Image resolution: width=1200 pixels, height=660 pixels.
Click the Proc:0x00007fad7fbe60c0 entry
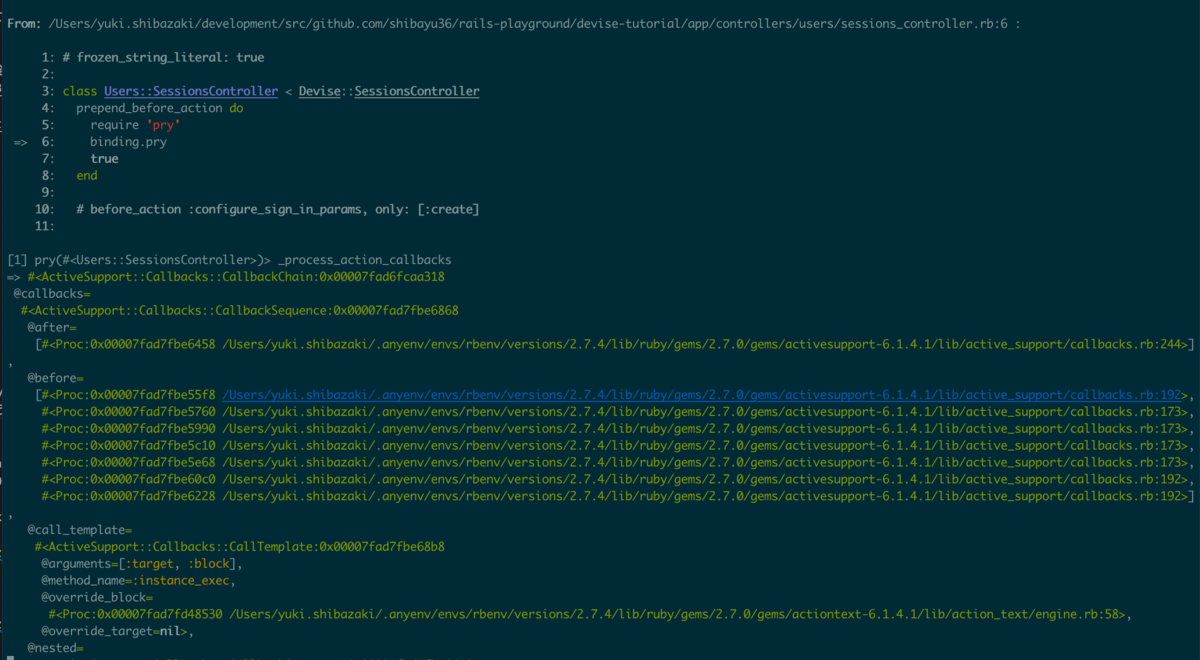click(x=615, y=480)
